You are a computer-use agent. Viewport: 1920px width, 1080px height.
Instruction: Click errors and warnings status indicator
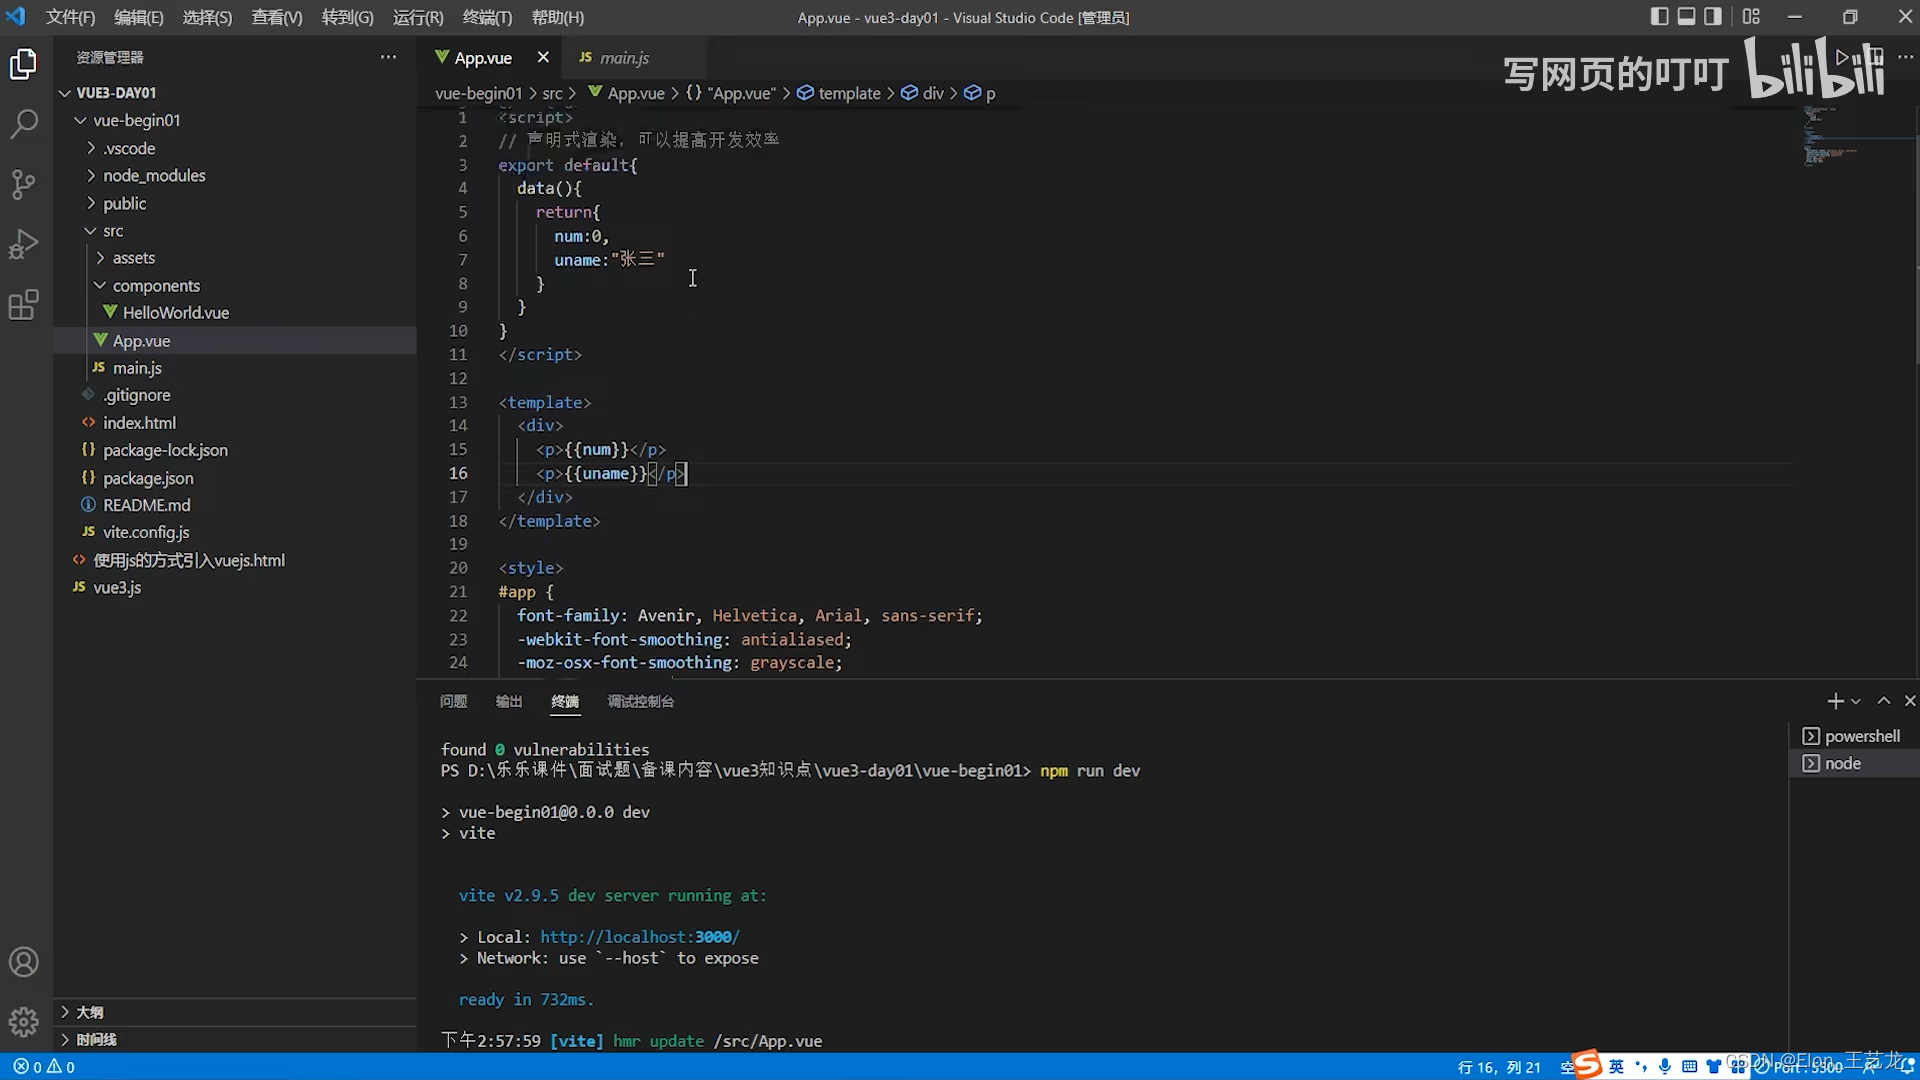pyautogui.click(x=44, y=1067)
